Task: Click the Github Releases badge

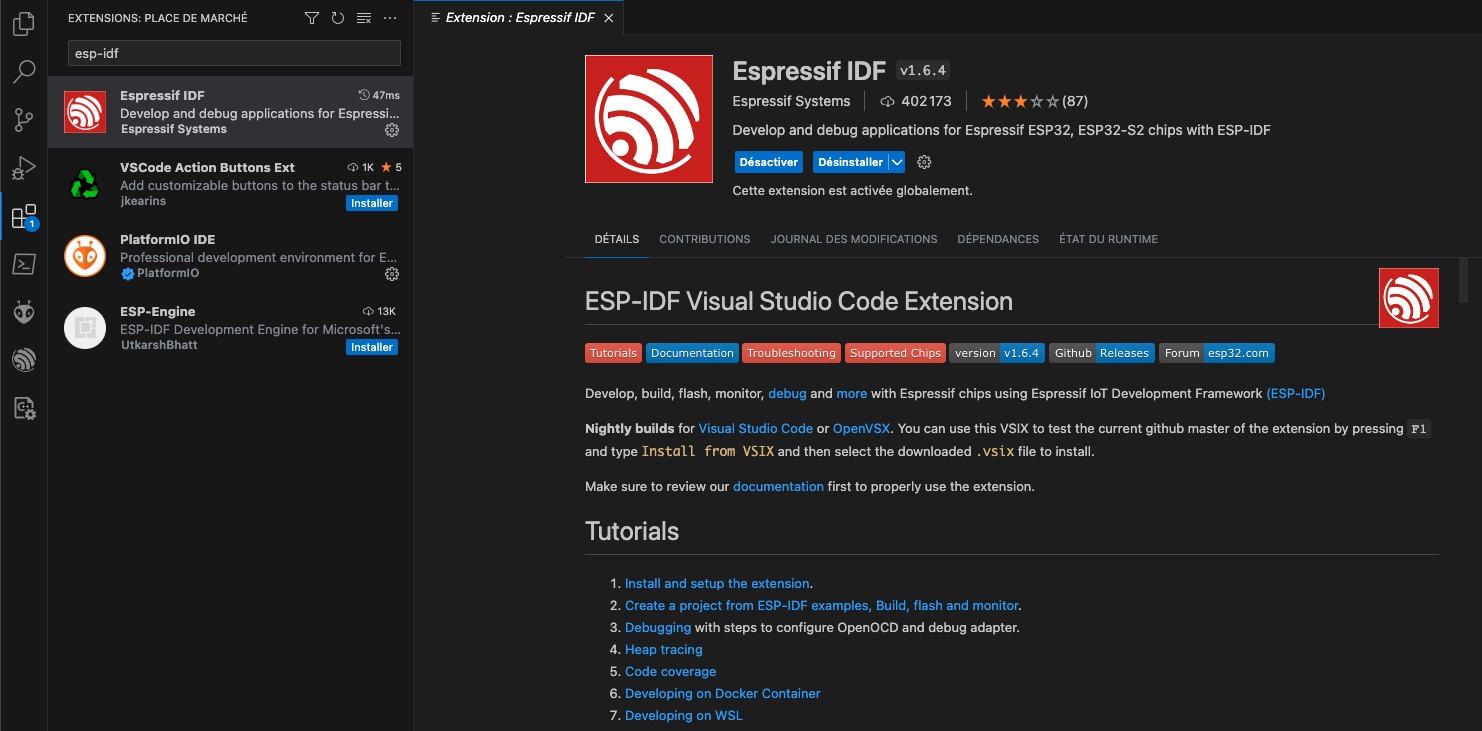Action: 1102,353
